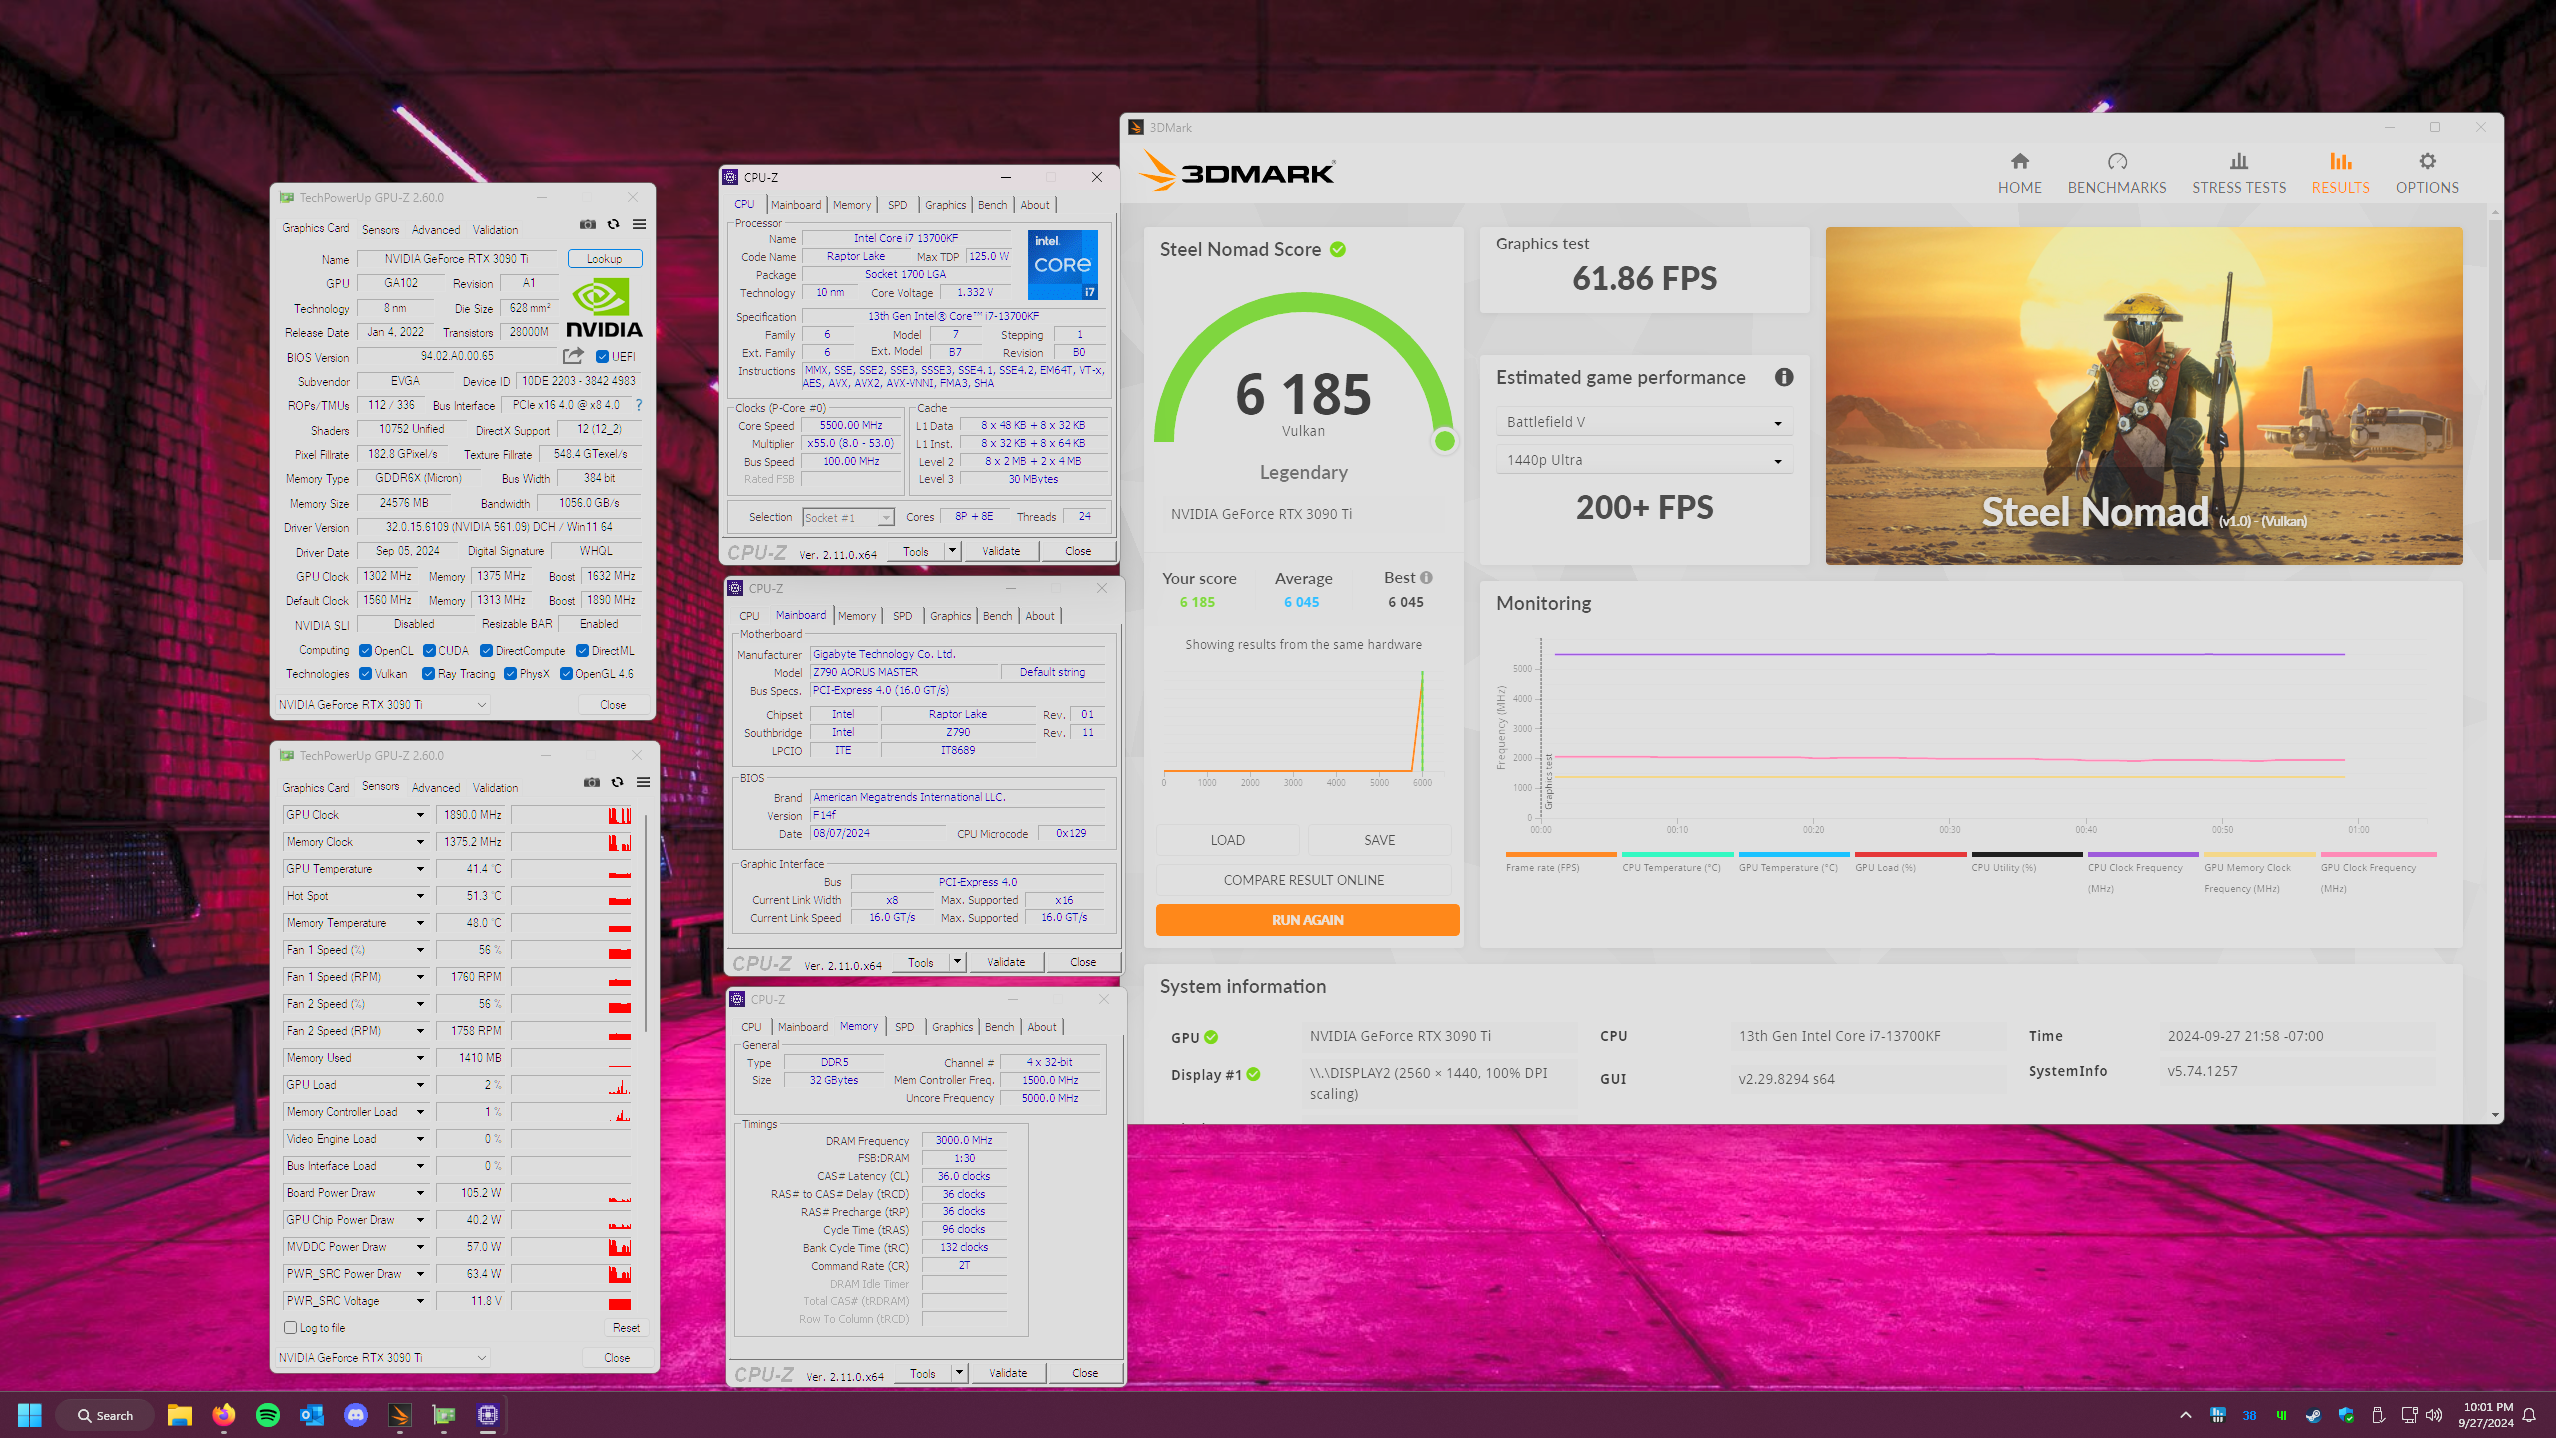
Task: Click the orange RUN AGAIN button
Action: [1307, 920]
